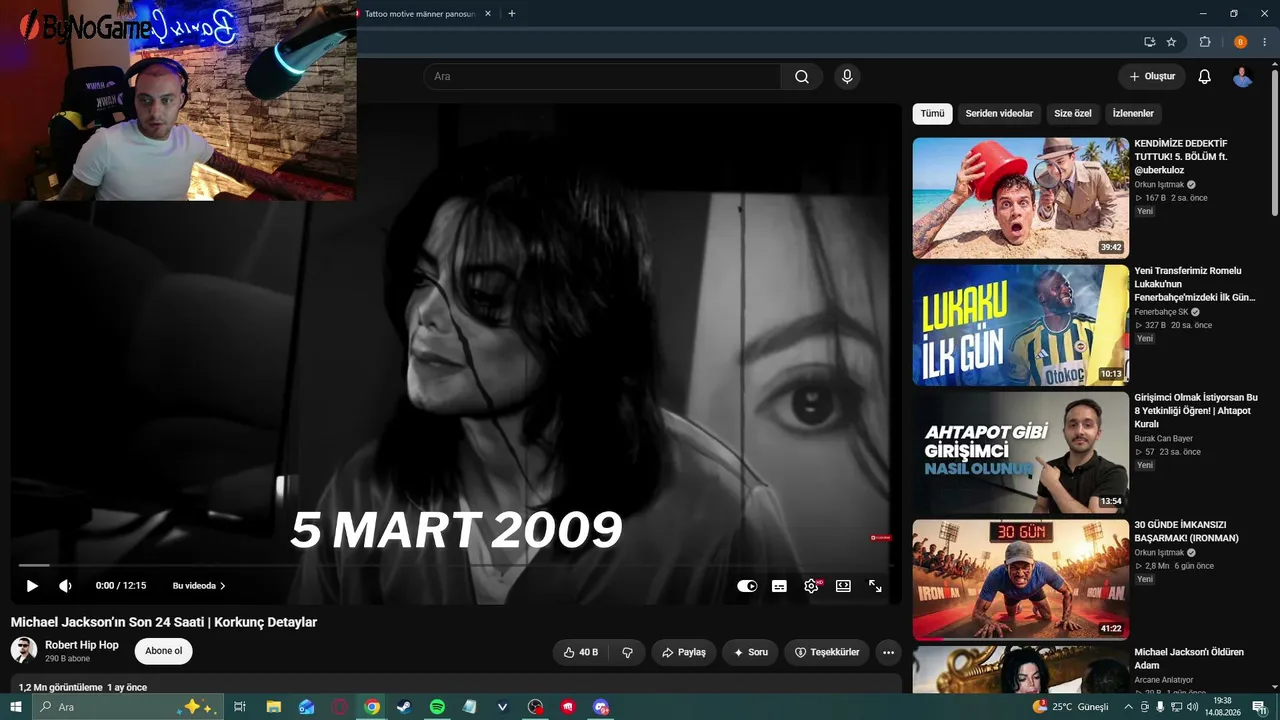
Task: Open "Michael Jackson'ı Öldüren Adam" video title
Action: coord(1189,658)
